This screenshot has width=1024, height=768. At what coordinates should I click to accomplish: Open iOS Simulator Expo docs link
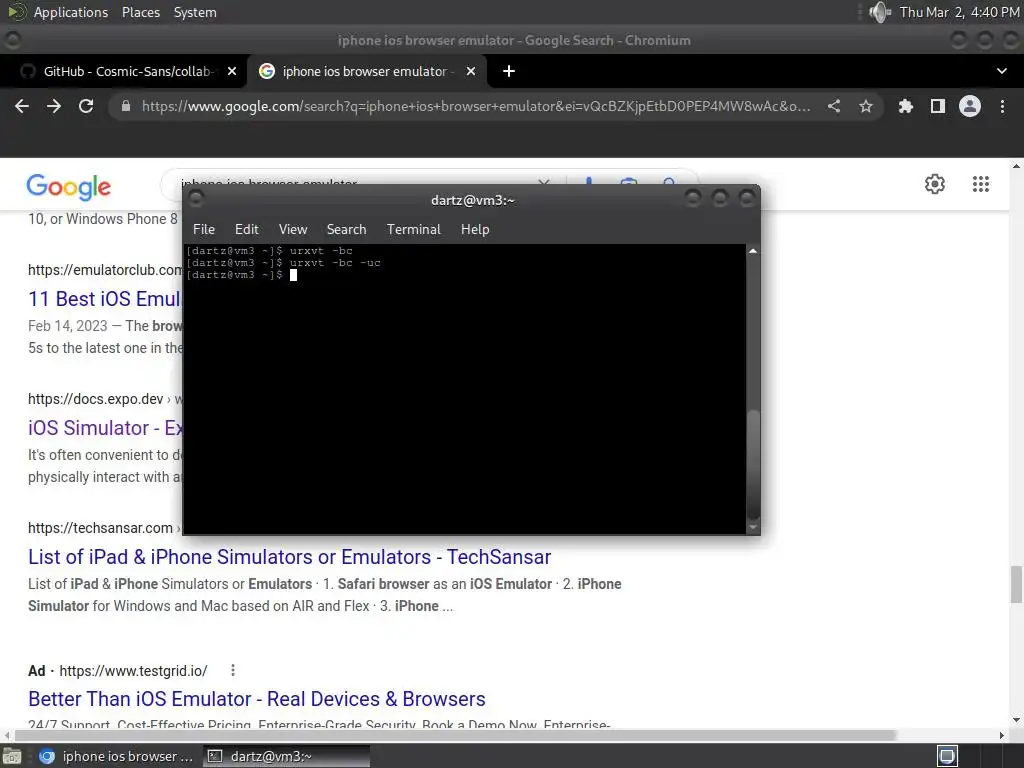pos(105,428)
